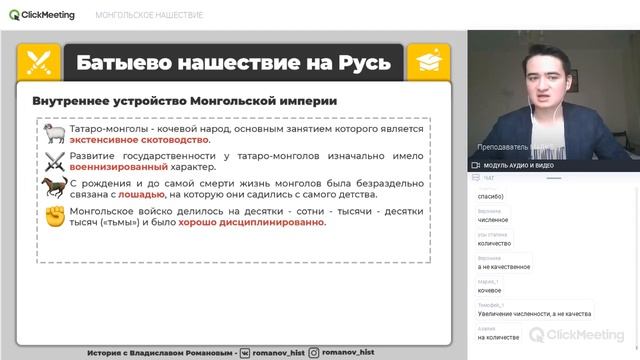The height and width of the screenshot is (360, 640).
Task: Click chat message численное
Action: click(x=493, y=220)
